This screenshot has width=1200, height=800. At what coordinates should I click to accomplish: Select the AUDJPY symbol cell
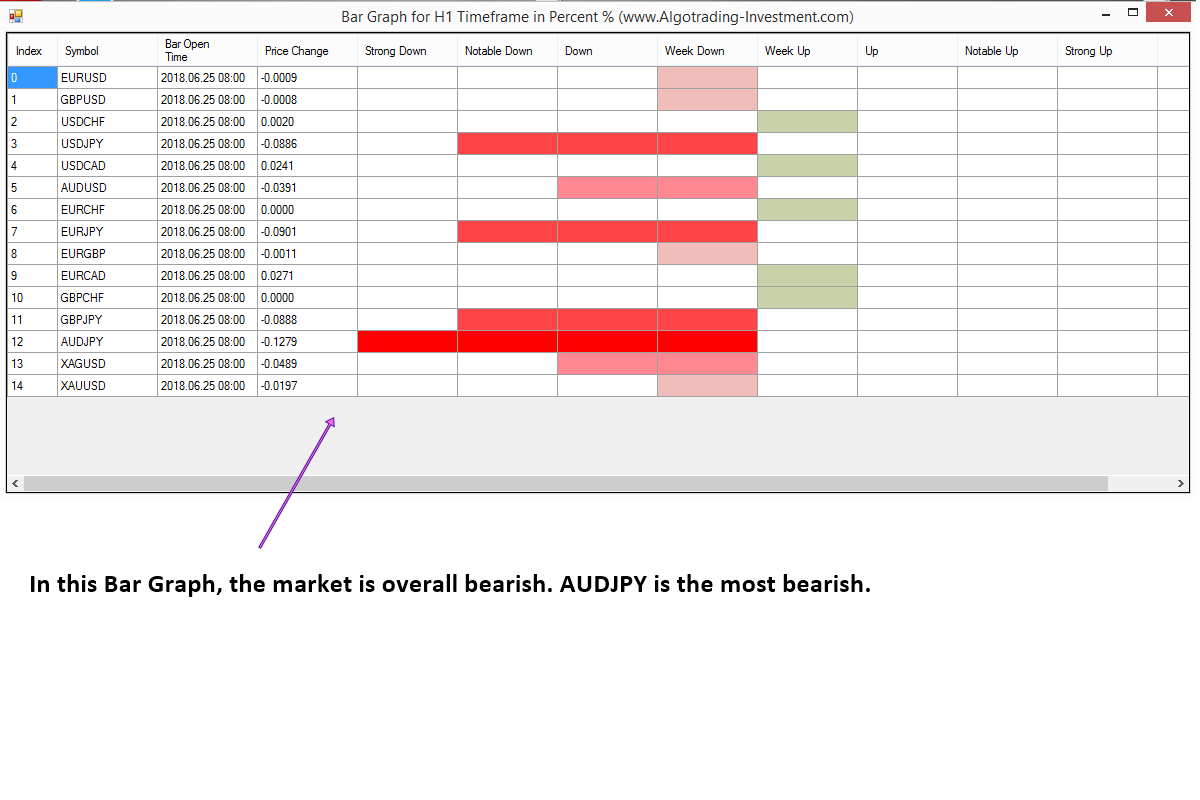coord(107,342)
